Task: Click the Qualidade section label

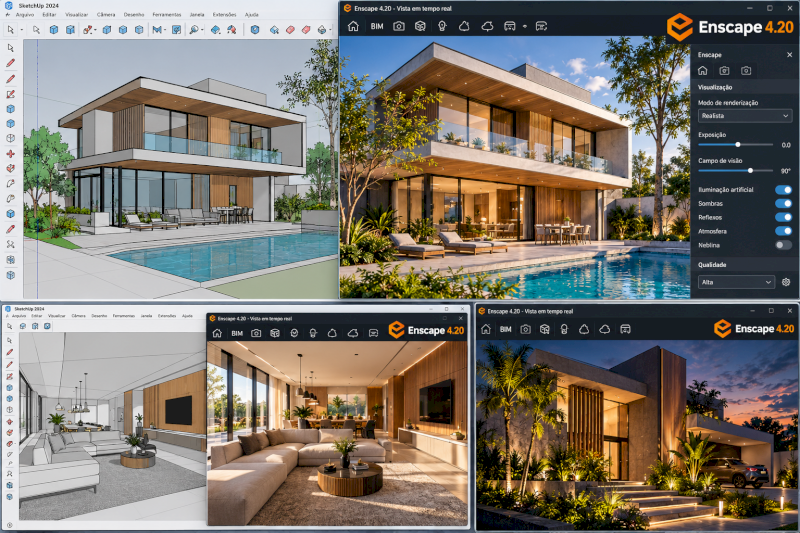Action: click(712, 265)
